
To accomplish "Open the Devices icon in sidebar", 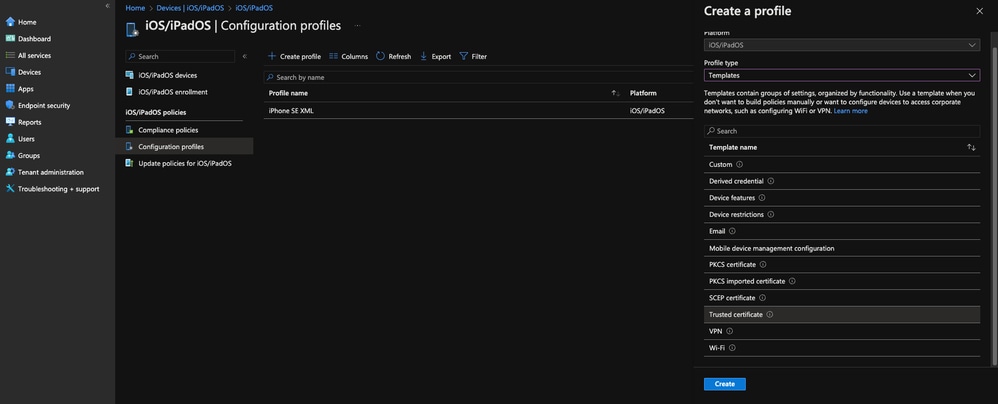I will (x=10, y=72).
